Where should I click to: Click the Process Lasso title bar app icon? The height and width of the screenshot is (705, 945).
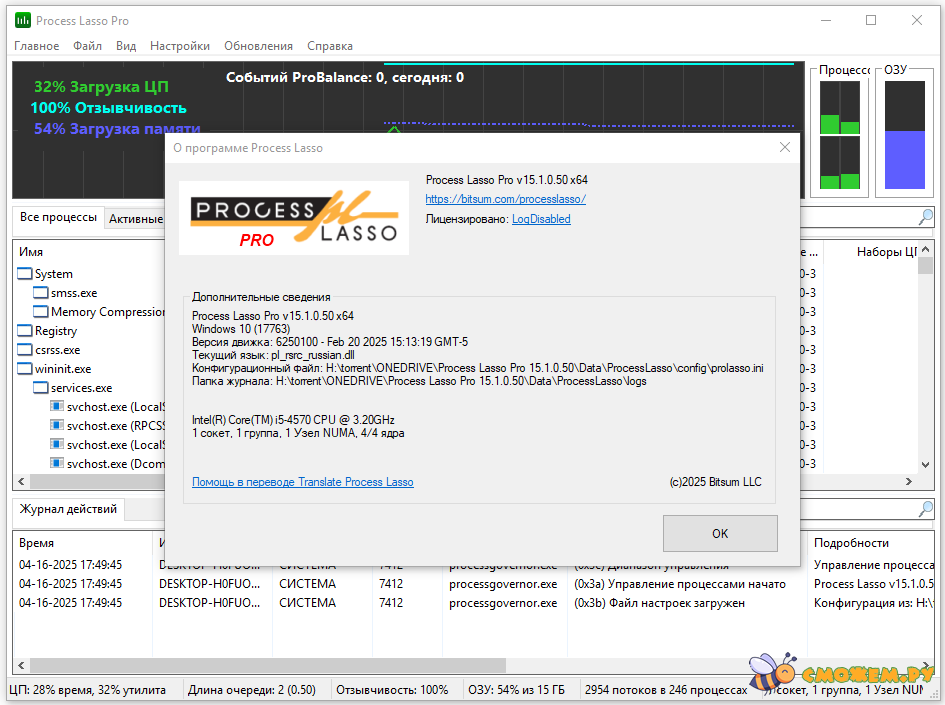pos(22,20)
